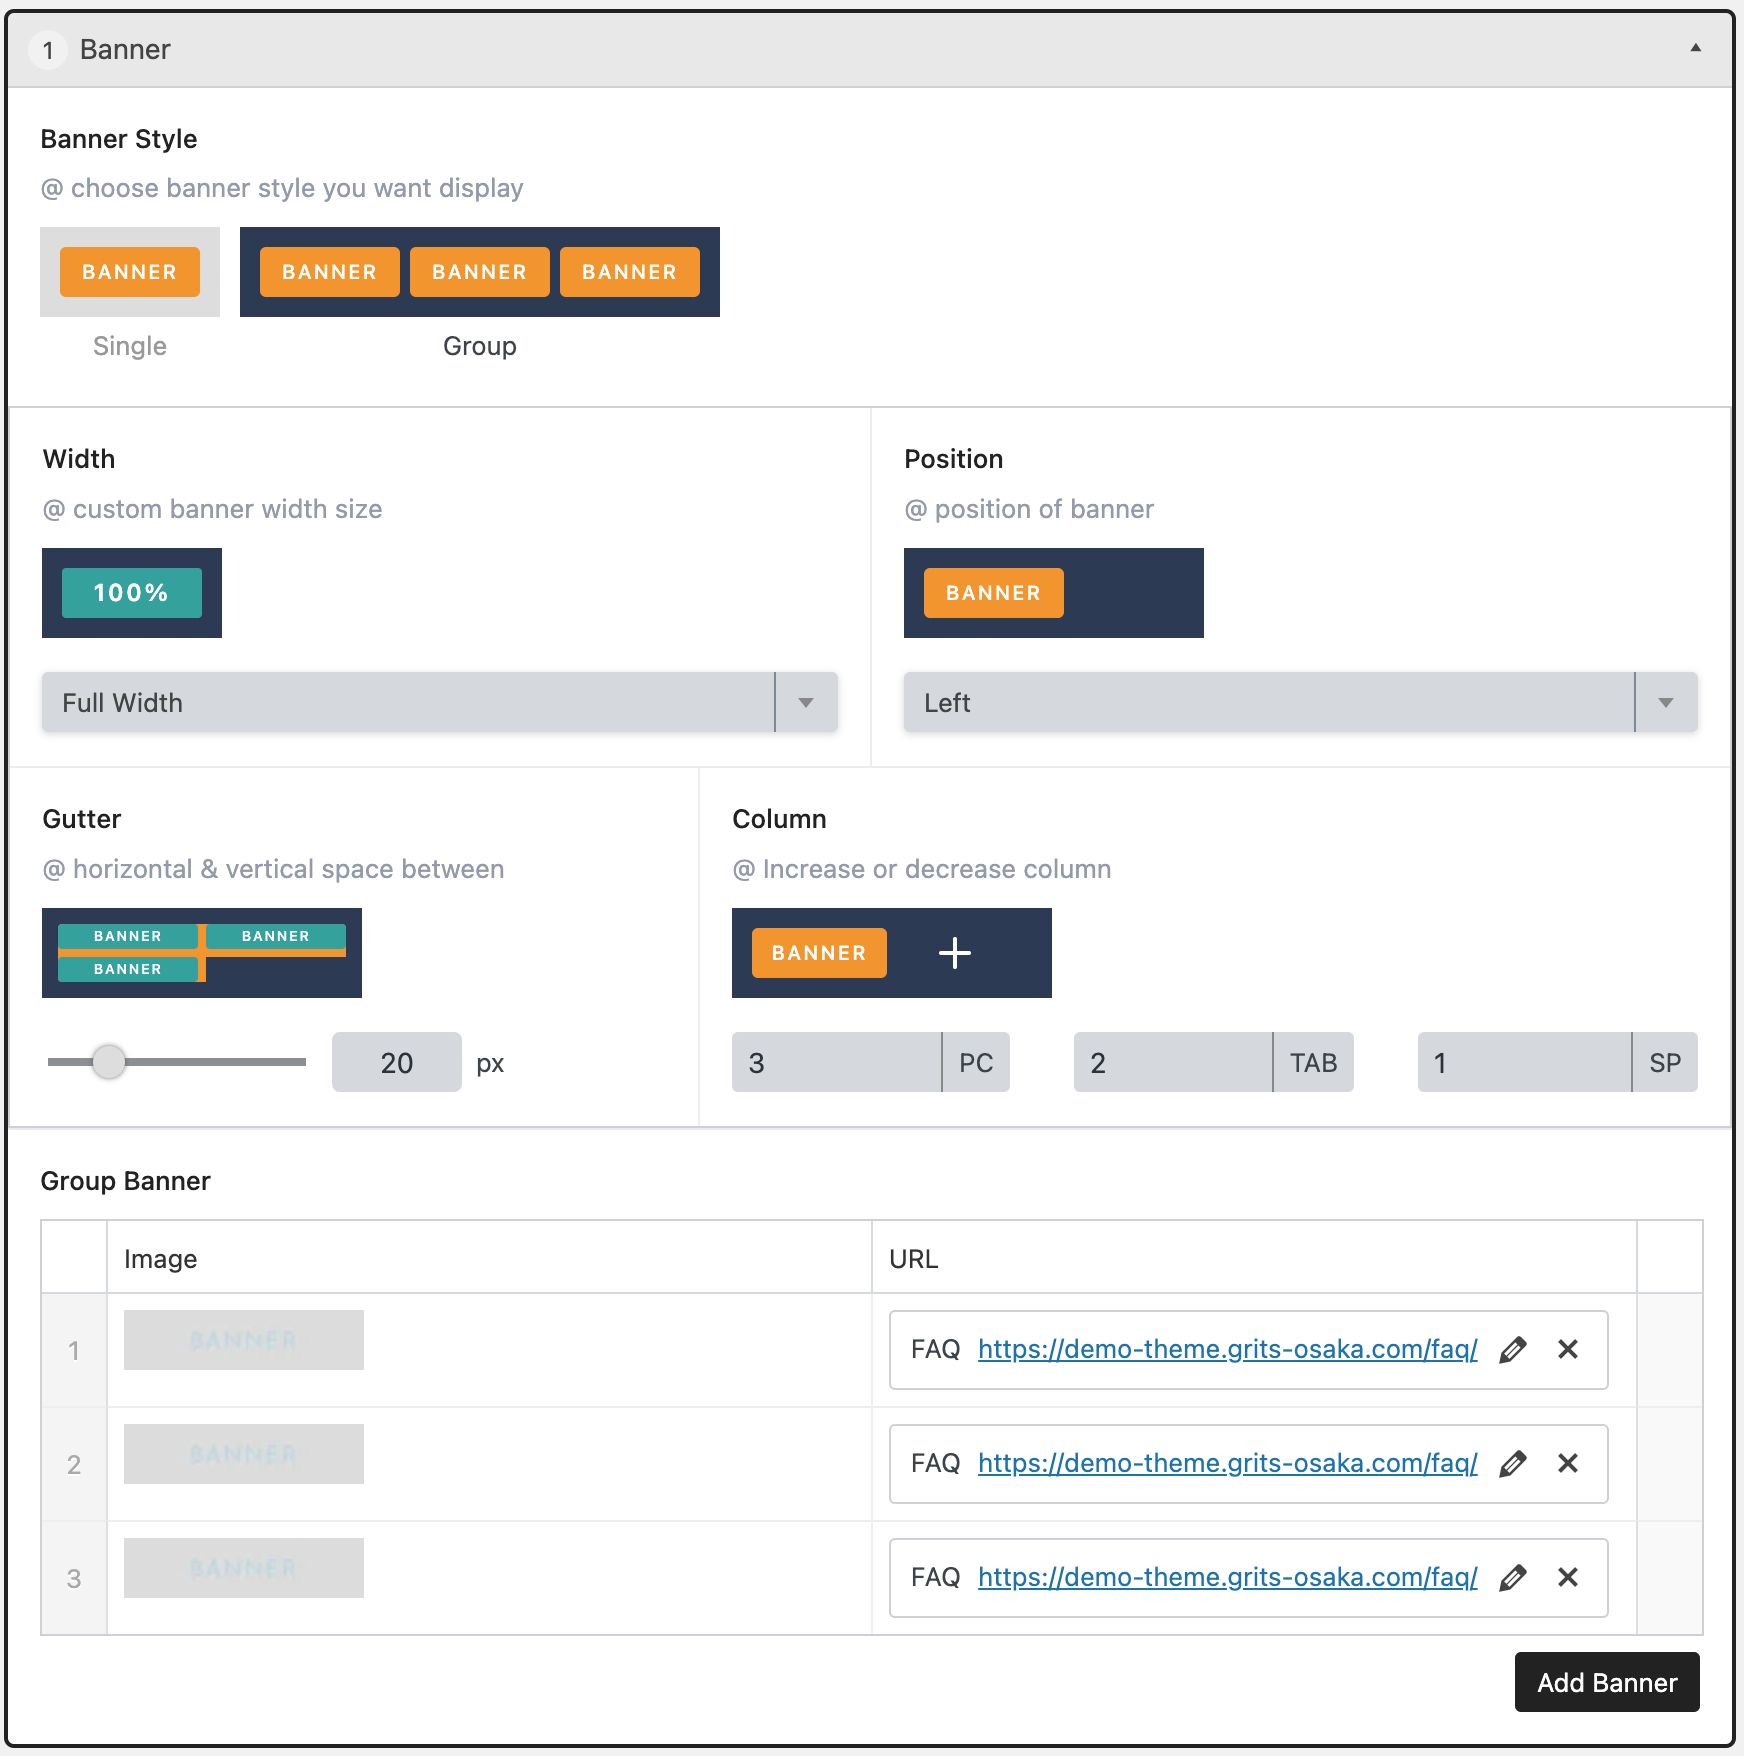Image resolution: width=1744 pixels, height=1756 pixels.
Task: Open the Left position dropdown
Action: click(x=1300, y=702)
